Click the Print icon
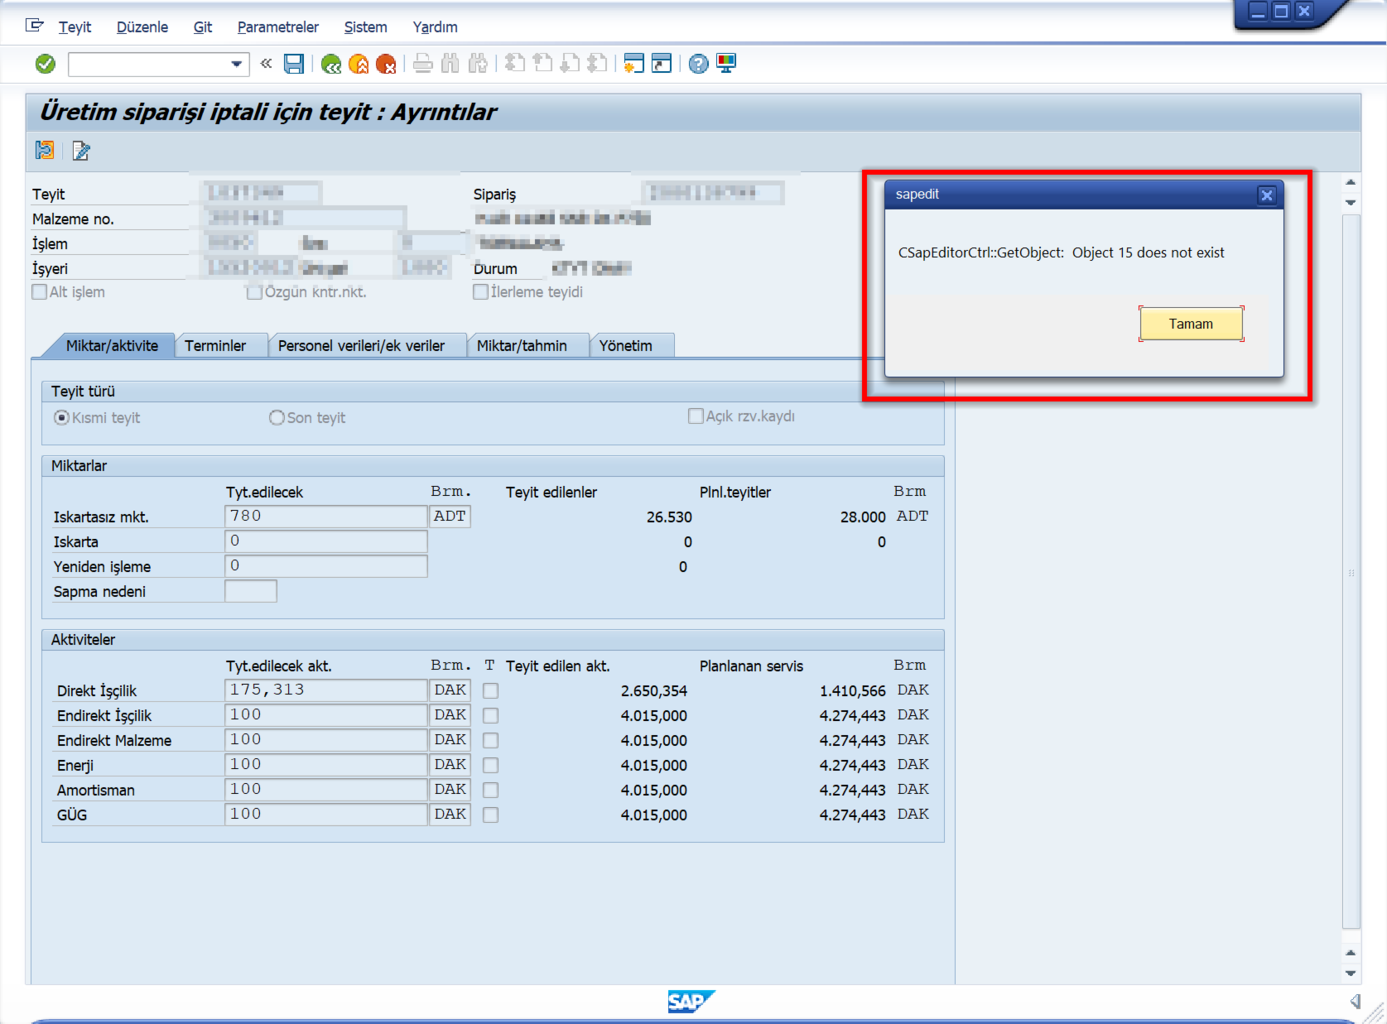 [x=423, y=64]
